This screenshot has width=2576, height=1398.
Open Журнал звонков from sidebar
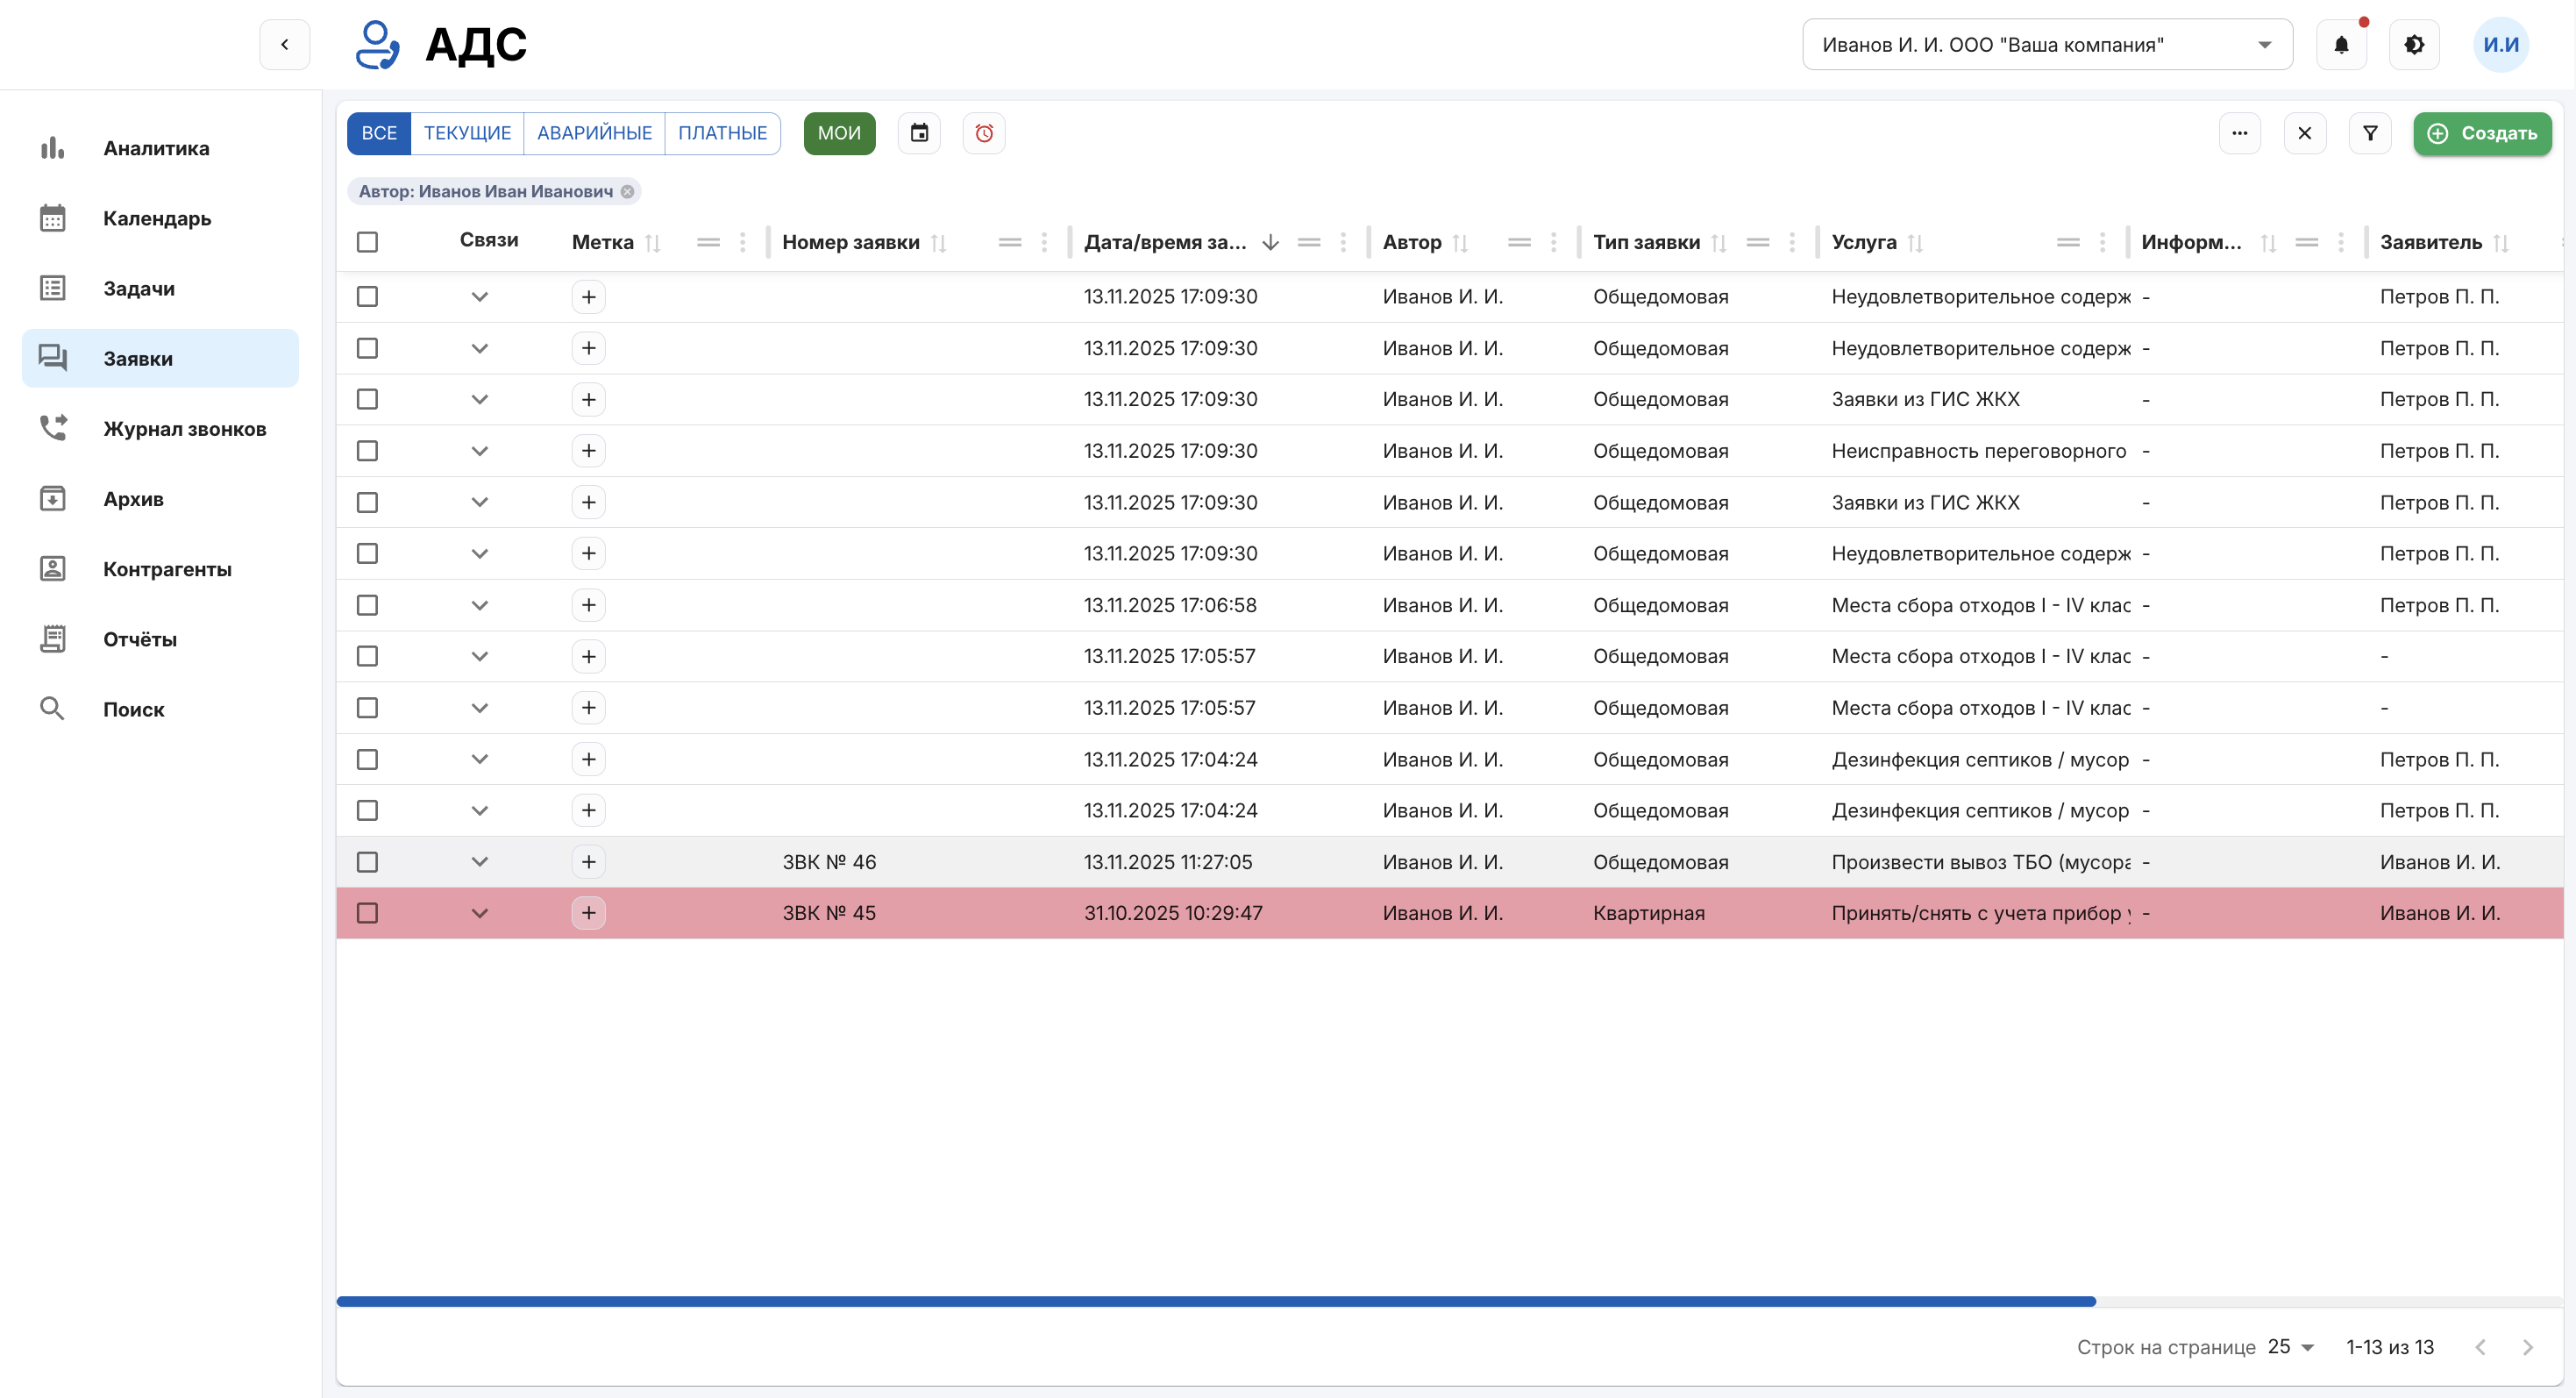point(160,429)
